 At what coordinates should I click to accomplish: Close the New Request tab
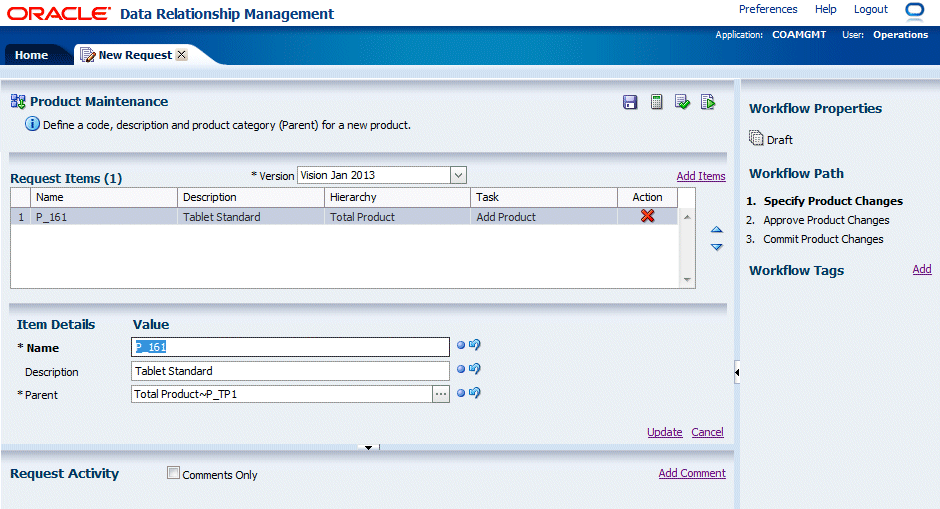point(181,55)
